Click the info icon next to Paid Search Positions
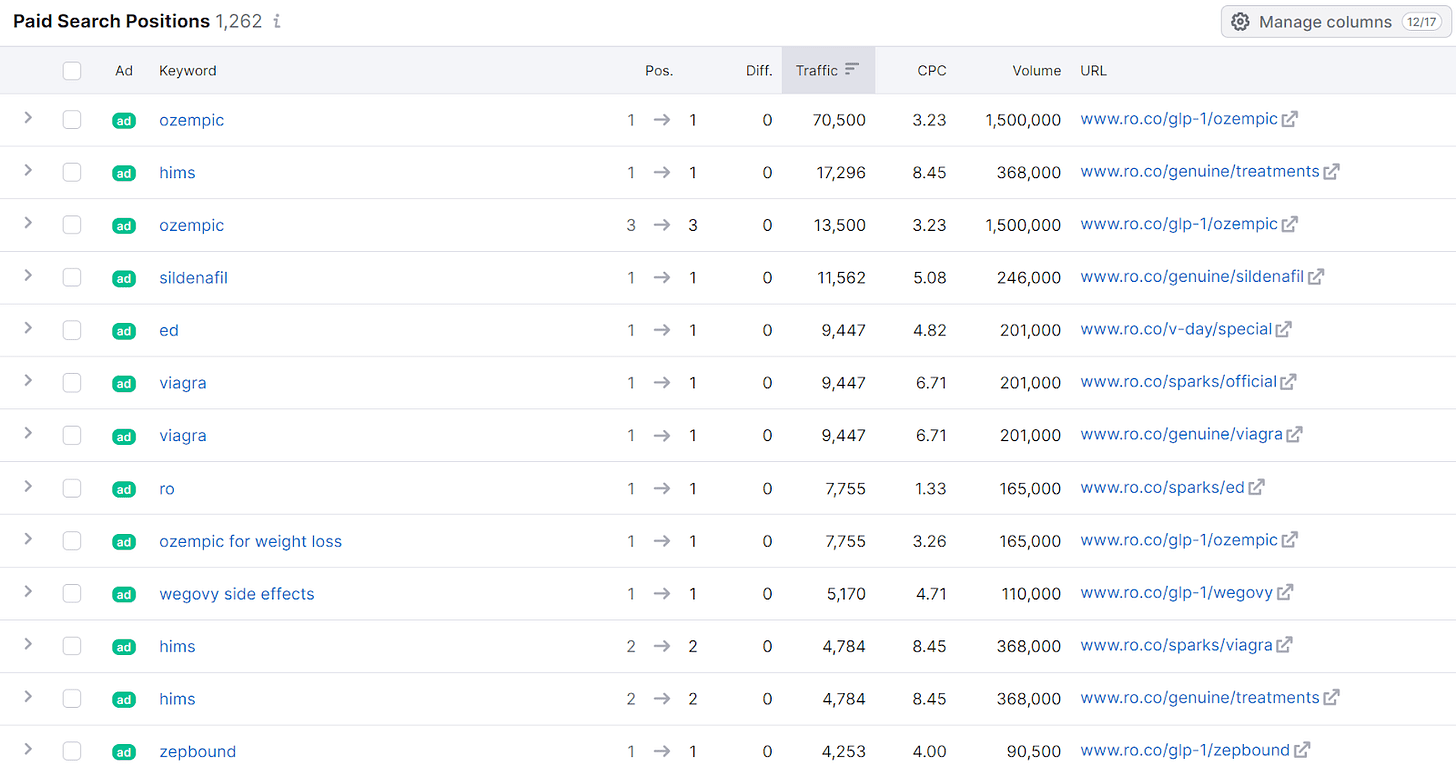This screenshot has height=774, width=1456. pyautogui.click(x=277, y=21)
